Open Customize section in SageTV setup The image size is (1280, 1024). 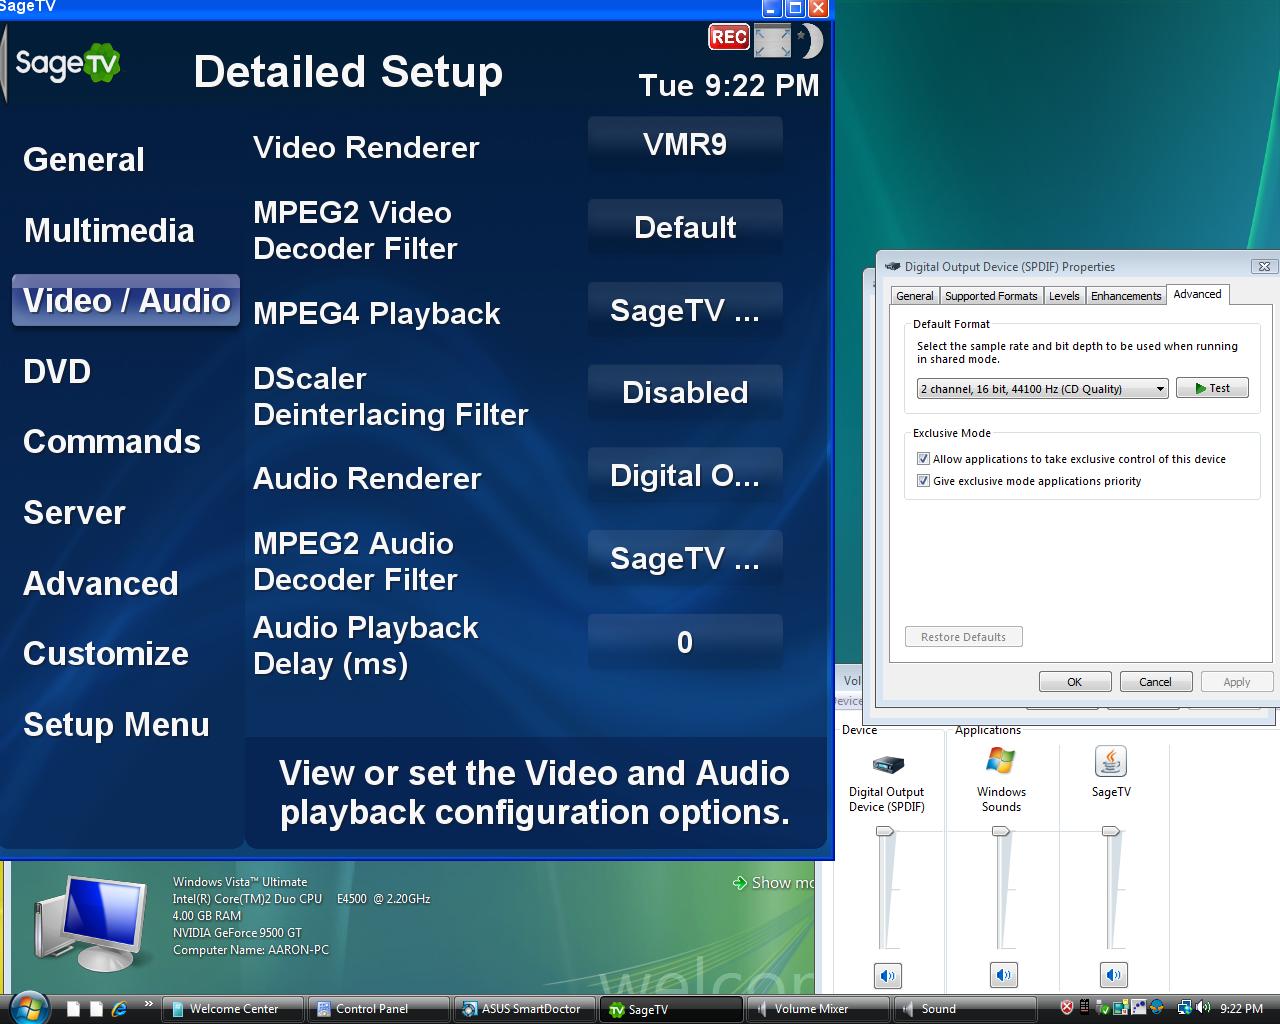[x=106, y=654]
